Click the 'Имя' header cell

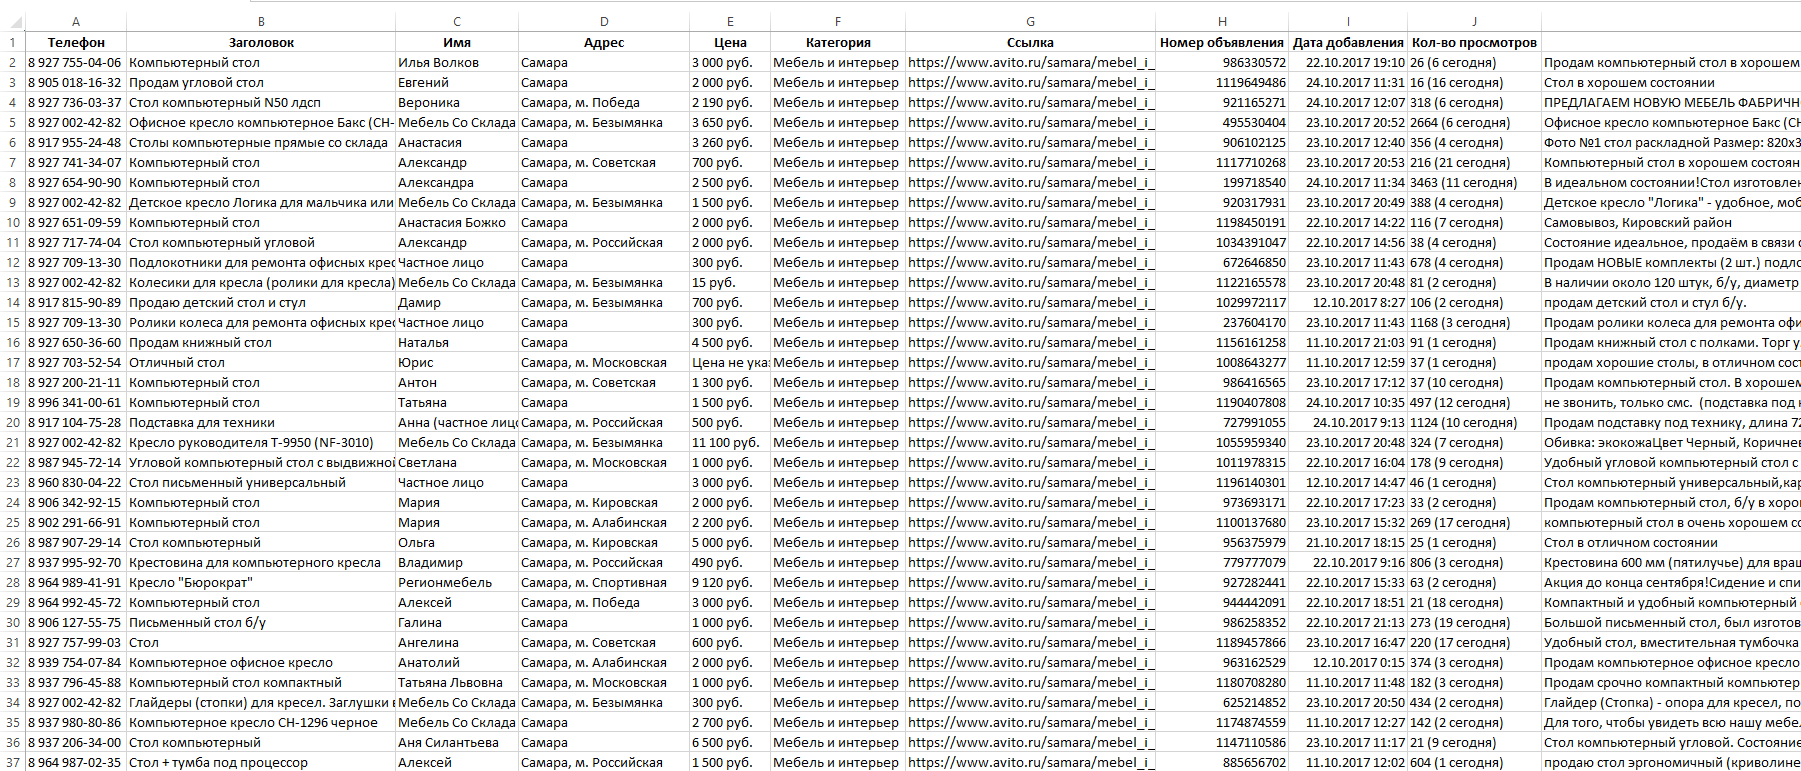pos(457,42)
